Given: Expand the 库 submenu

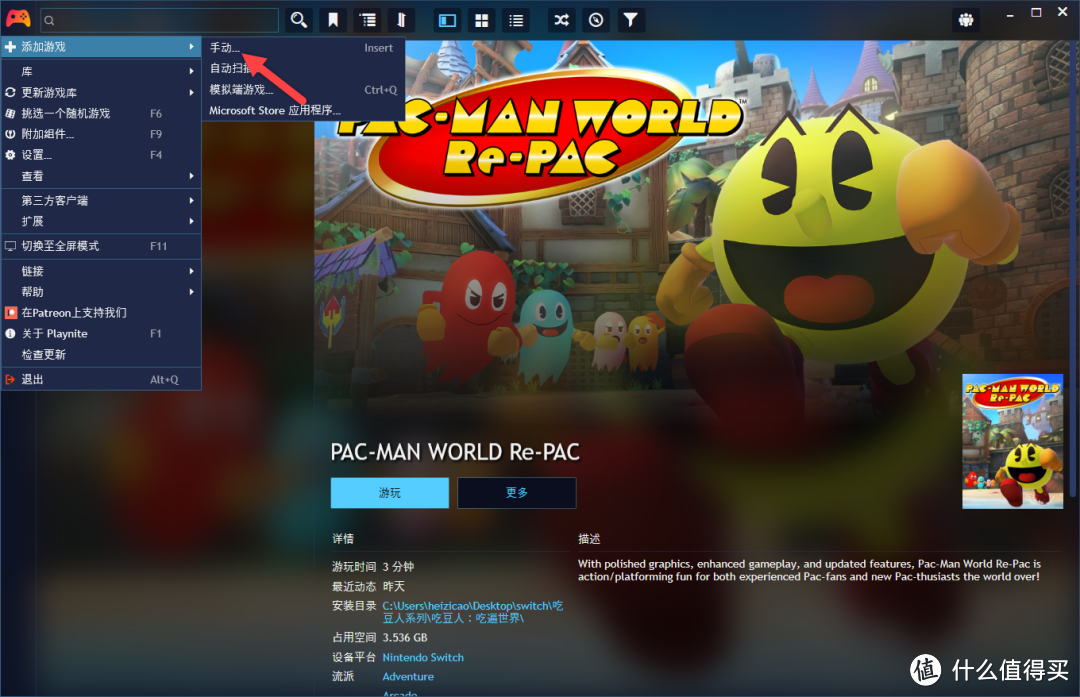Looking at the screenshot, I should pos(101,72).
